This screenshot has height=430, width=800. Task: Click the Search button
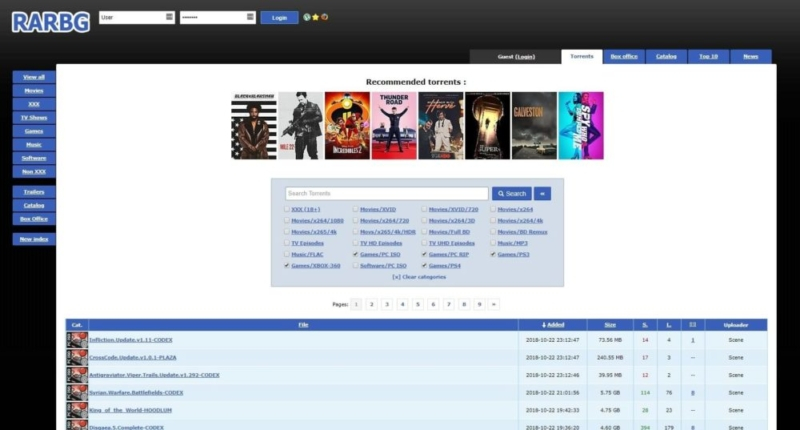tap(512, 194)
